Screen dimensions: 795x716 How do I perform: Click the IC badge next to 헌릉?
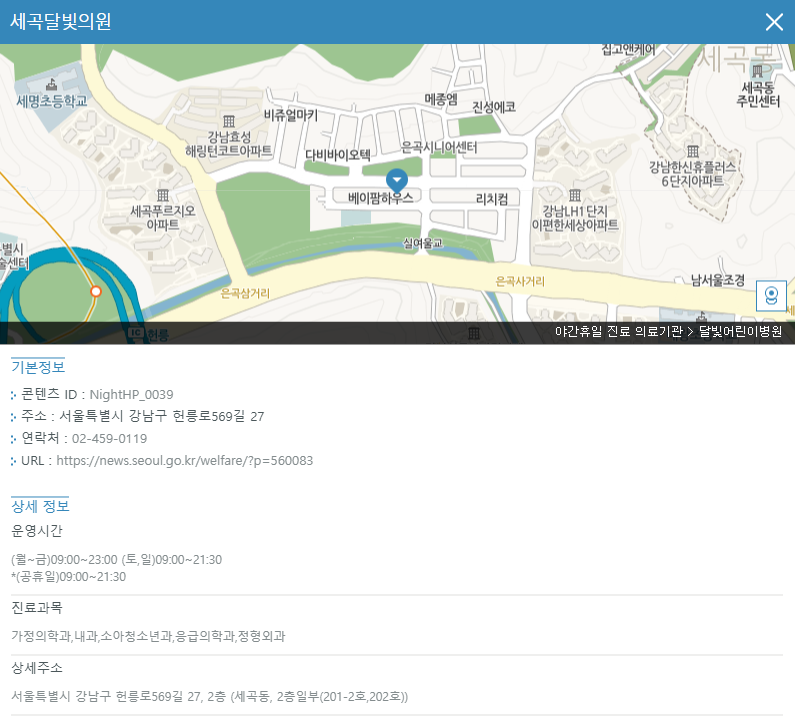(x=135, y=333)
